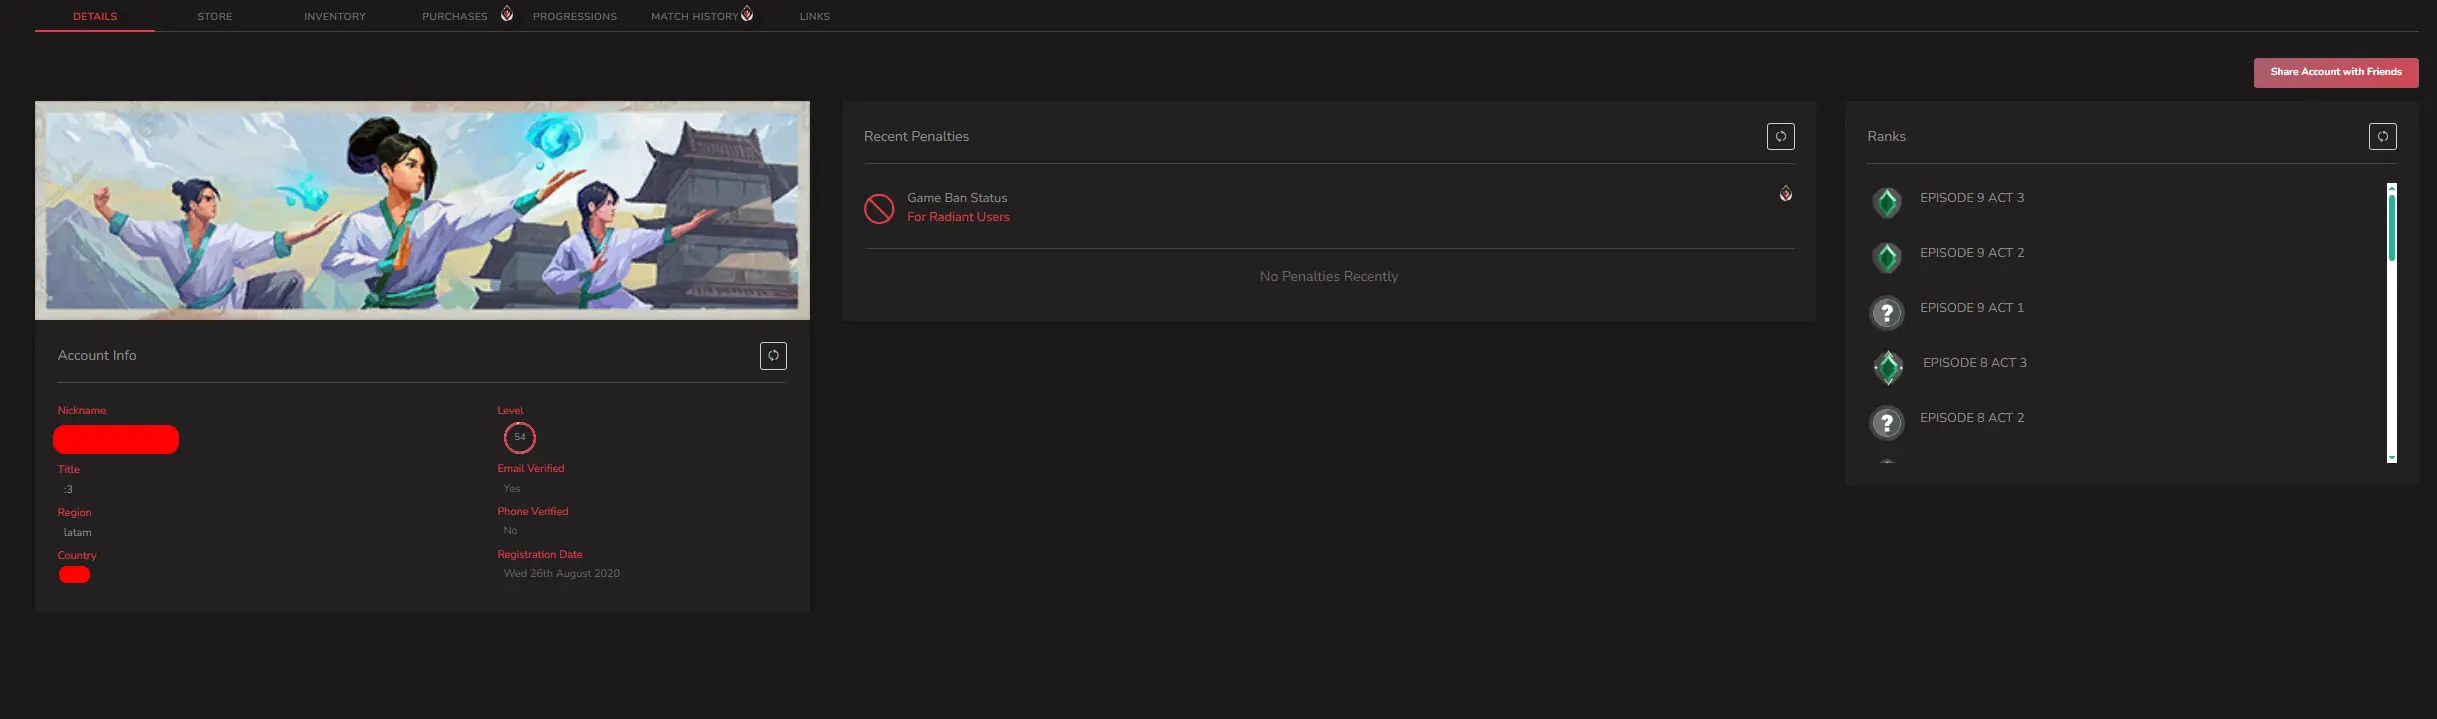Click the Account Info heading

(x=97, y=355)
